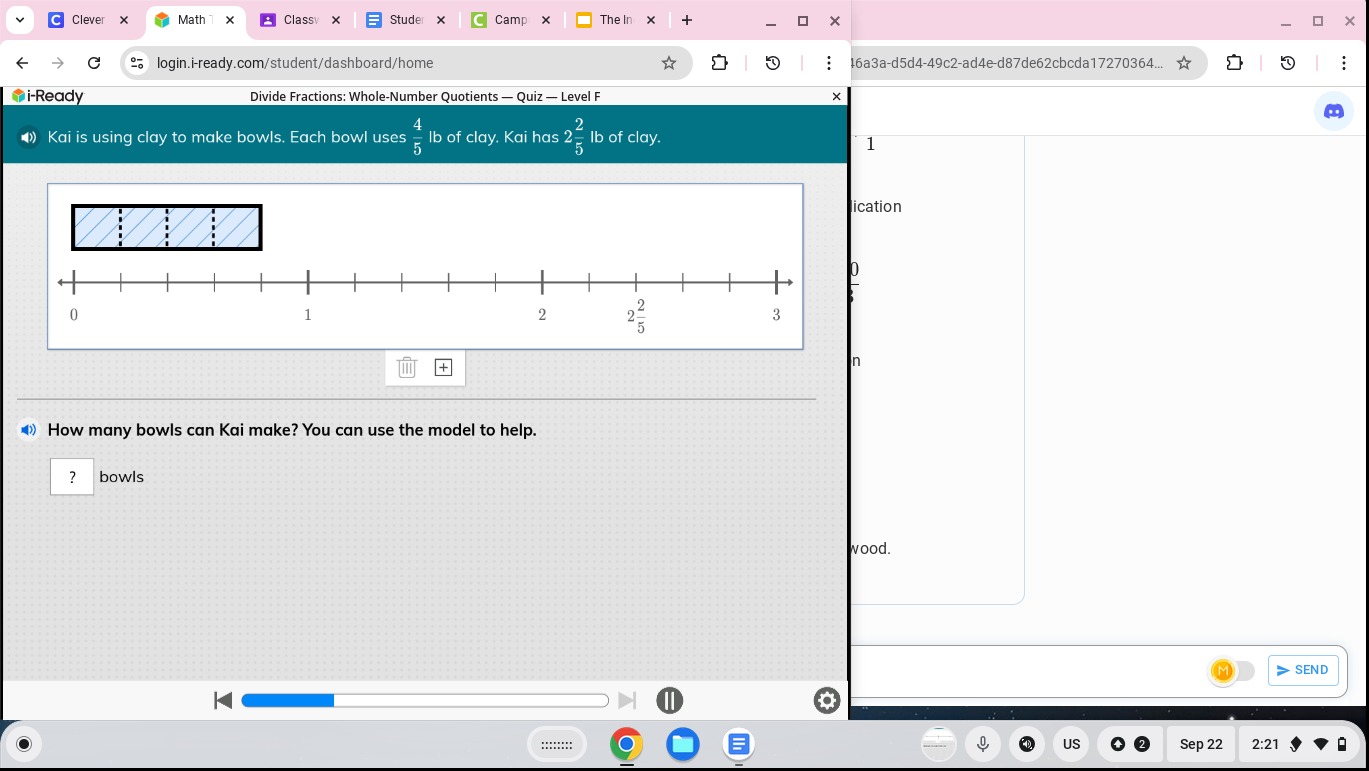
Task: Click the Discord icon in the background window
Action: point(1333,112)
